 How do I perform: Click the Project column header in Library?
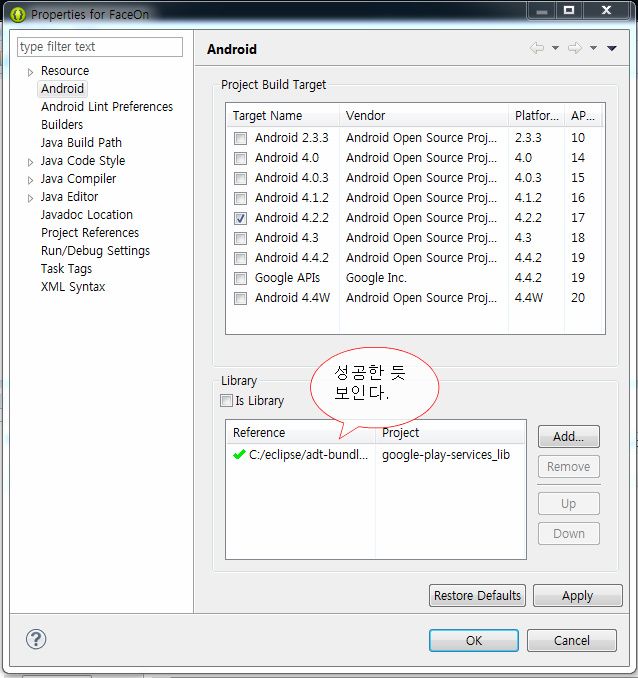(x=450, y=432)
